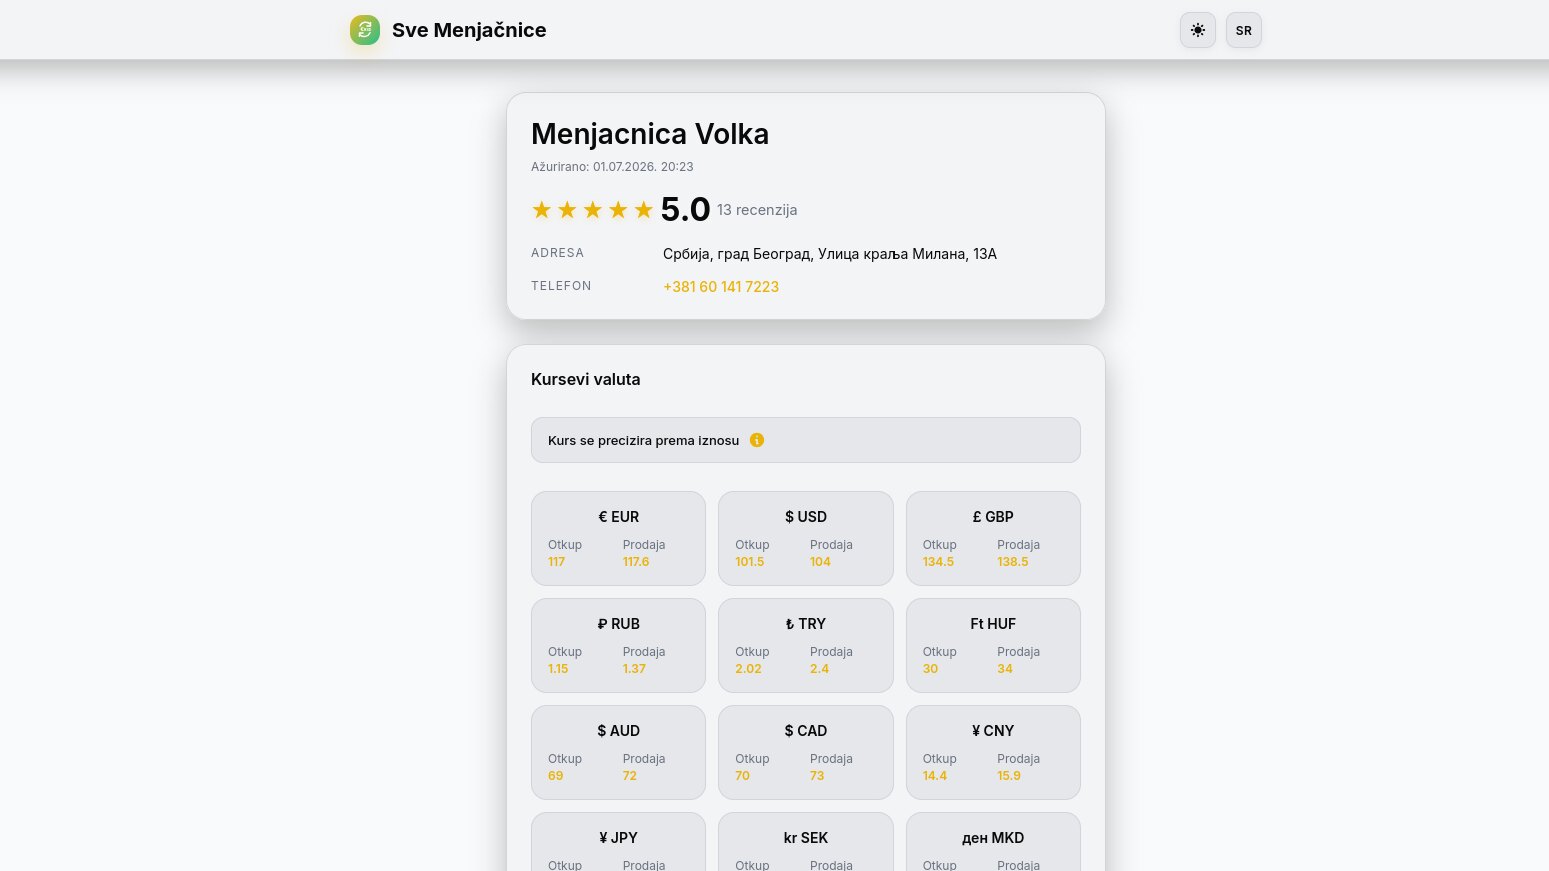1549x871 pixels.
Task: Select the CNY currency card
Action: coord(993,752)
